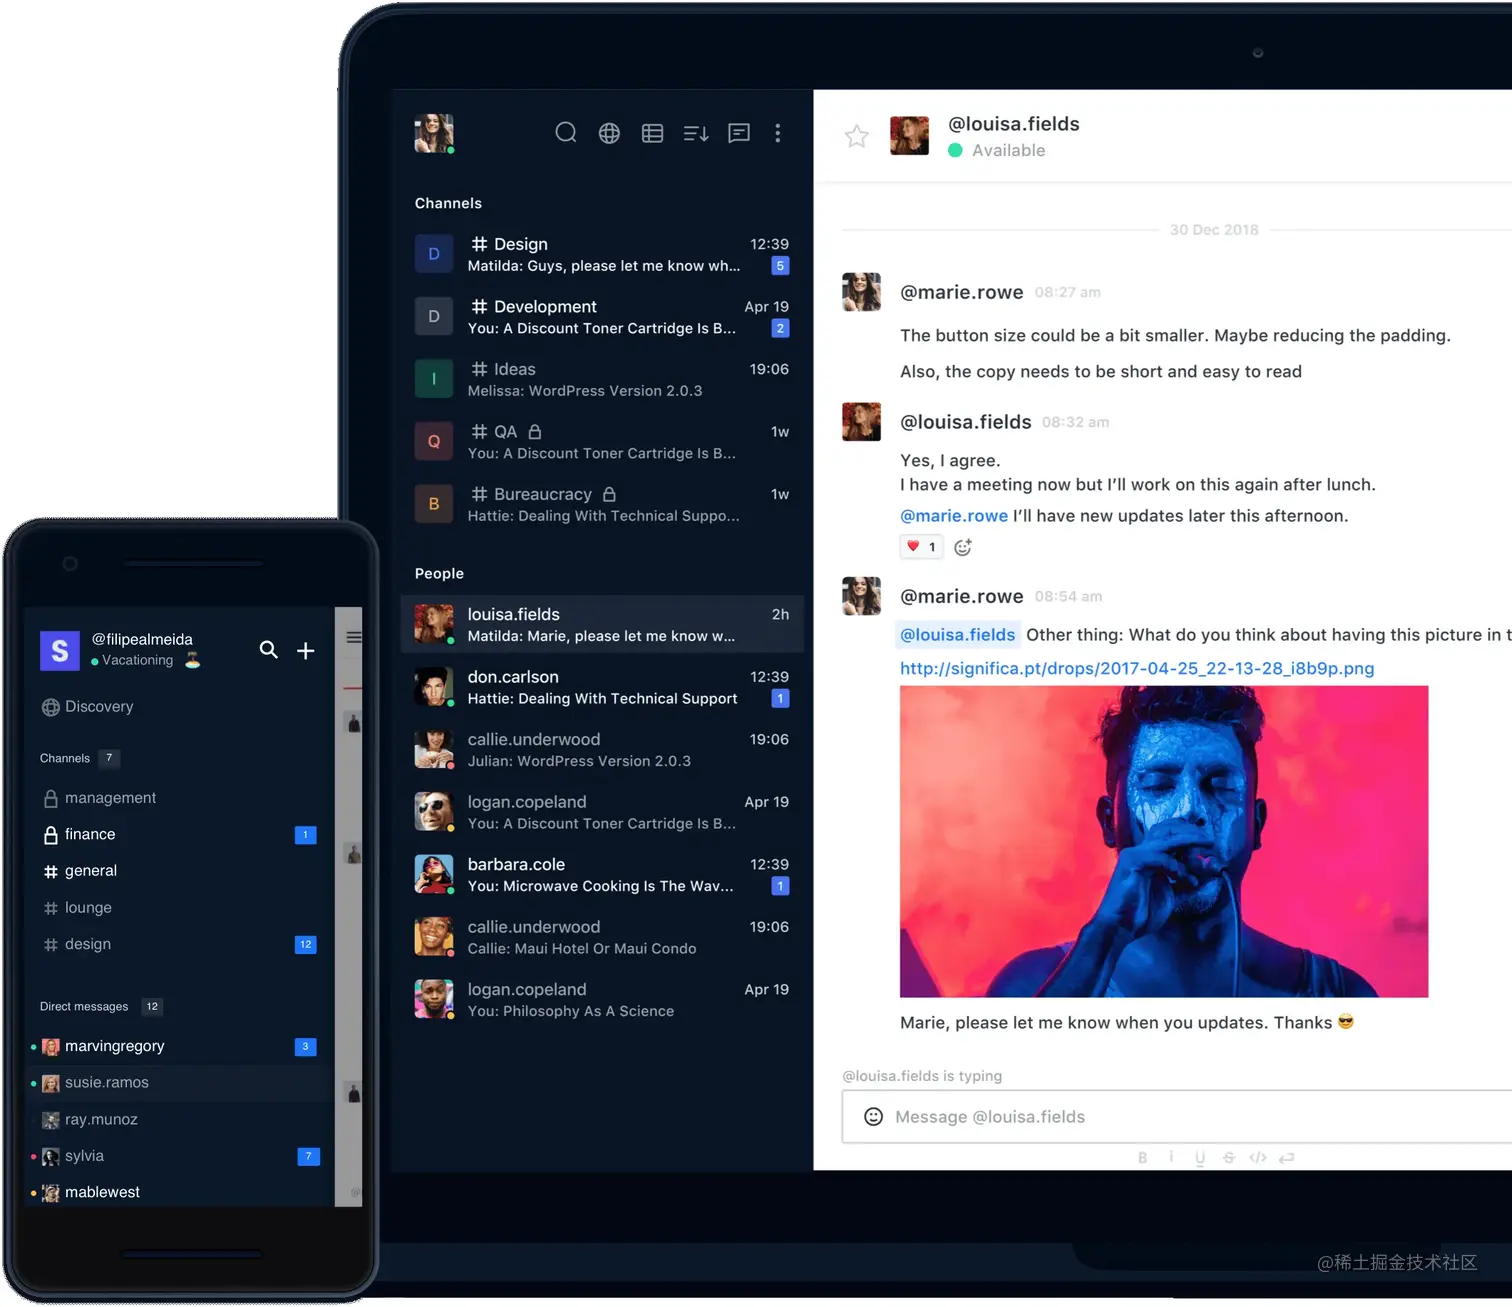Add a reaction with the smiley icon

coord(962,547)
